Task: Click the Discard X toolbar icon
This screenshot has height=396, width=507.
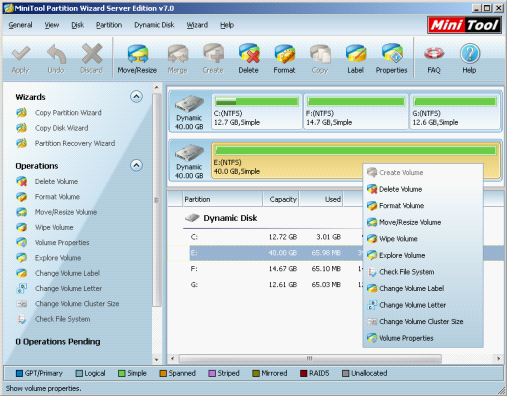Action: point(92,54)
